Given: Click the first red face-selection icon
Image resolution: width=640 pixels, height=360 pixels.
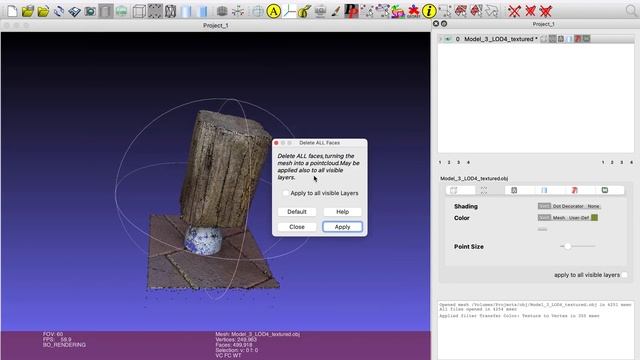Looking at the screenshot, I should point(461,11).
